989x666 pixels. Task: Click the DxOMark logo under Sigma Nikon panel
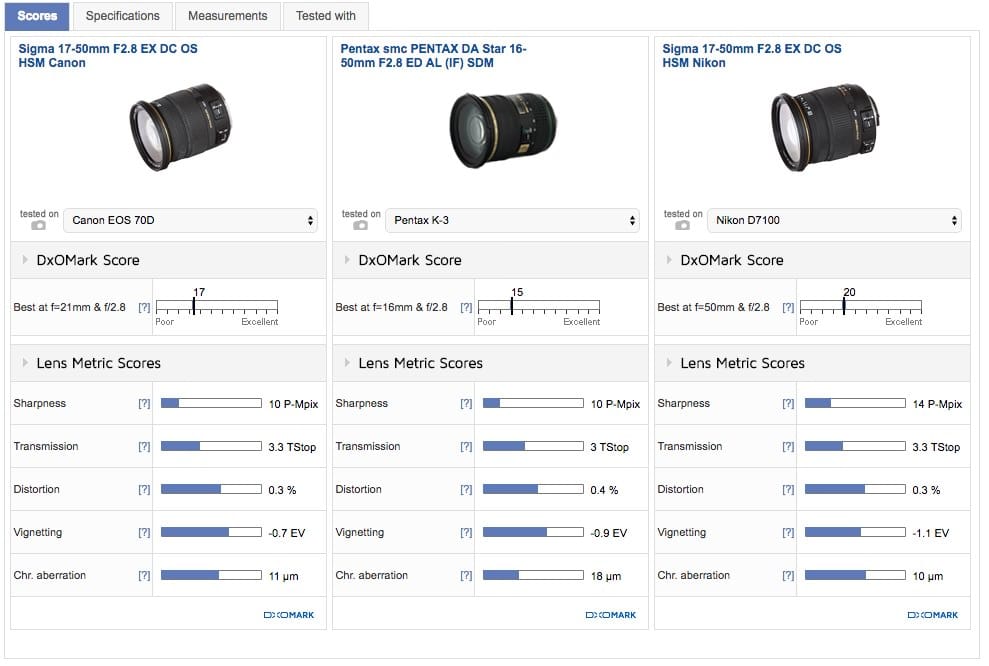tap(933, 615)
